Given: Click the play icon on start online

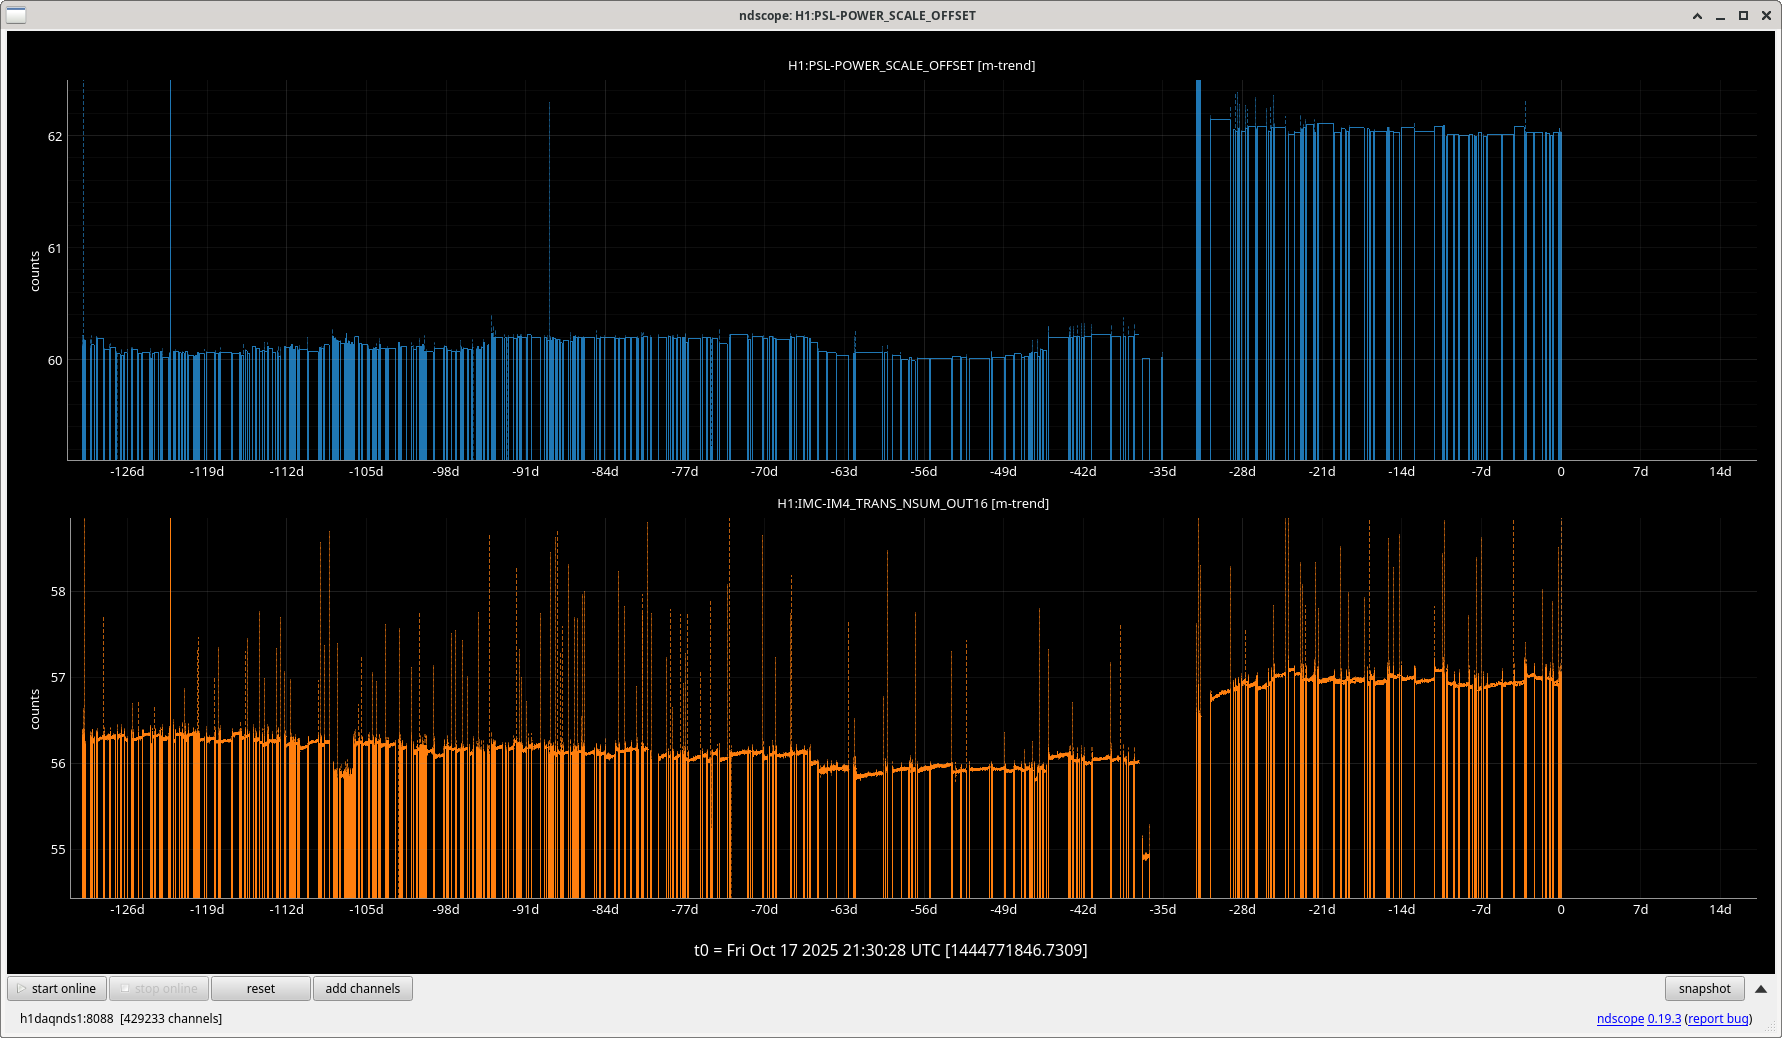Looking at the screenshot, I should click(x=21, y=988).
